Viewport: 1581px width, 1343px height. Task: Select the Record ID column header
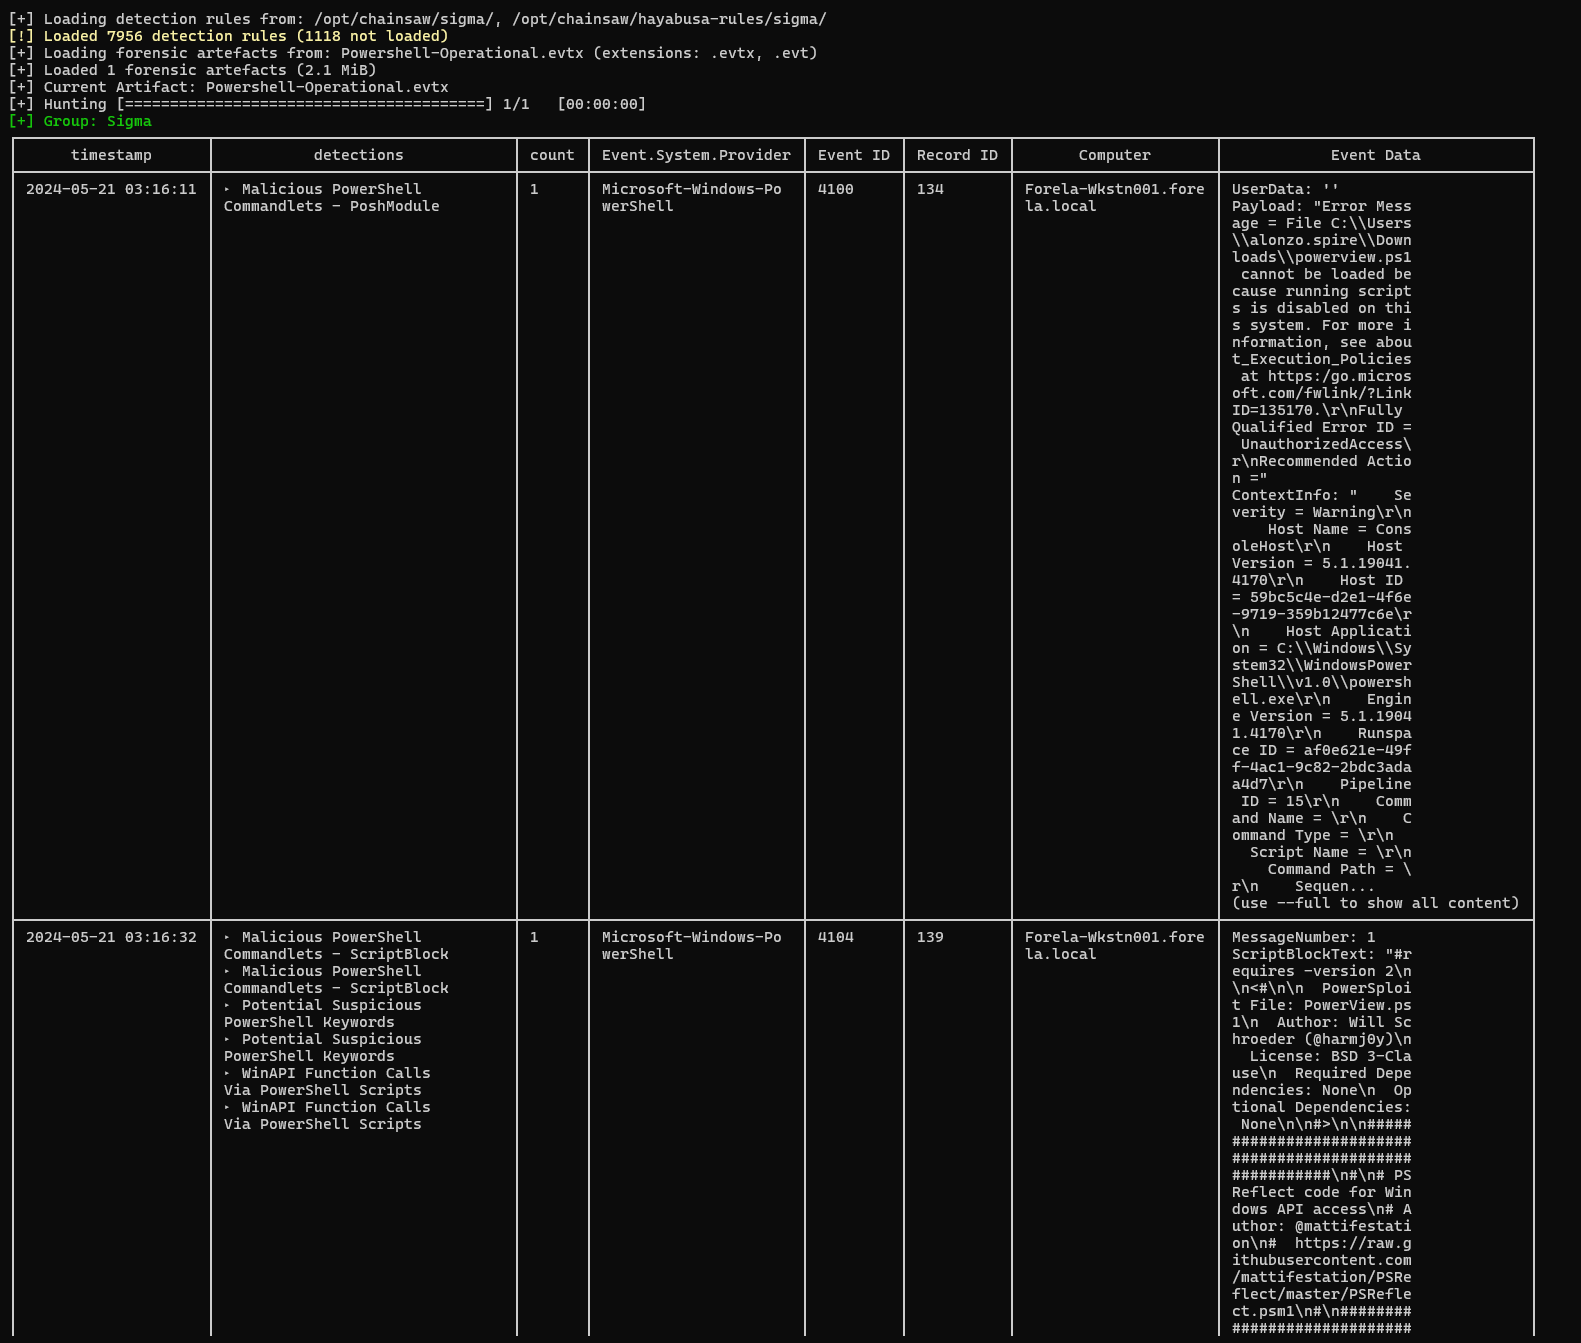click(x=957, y=155)
